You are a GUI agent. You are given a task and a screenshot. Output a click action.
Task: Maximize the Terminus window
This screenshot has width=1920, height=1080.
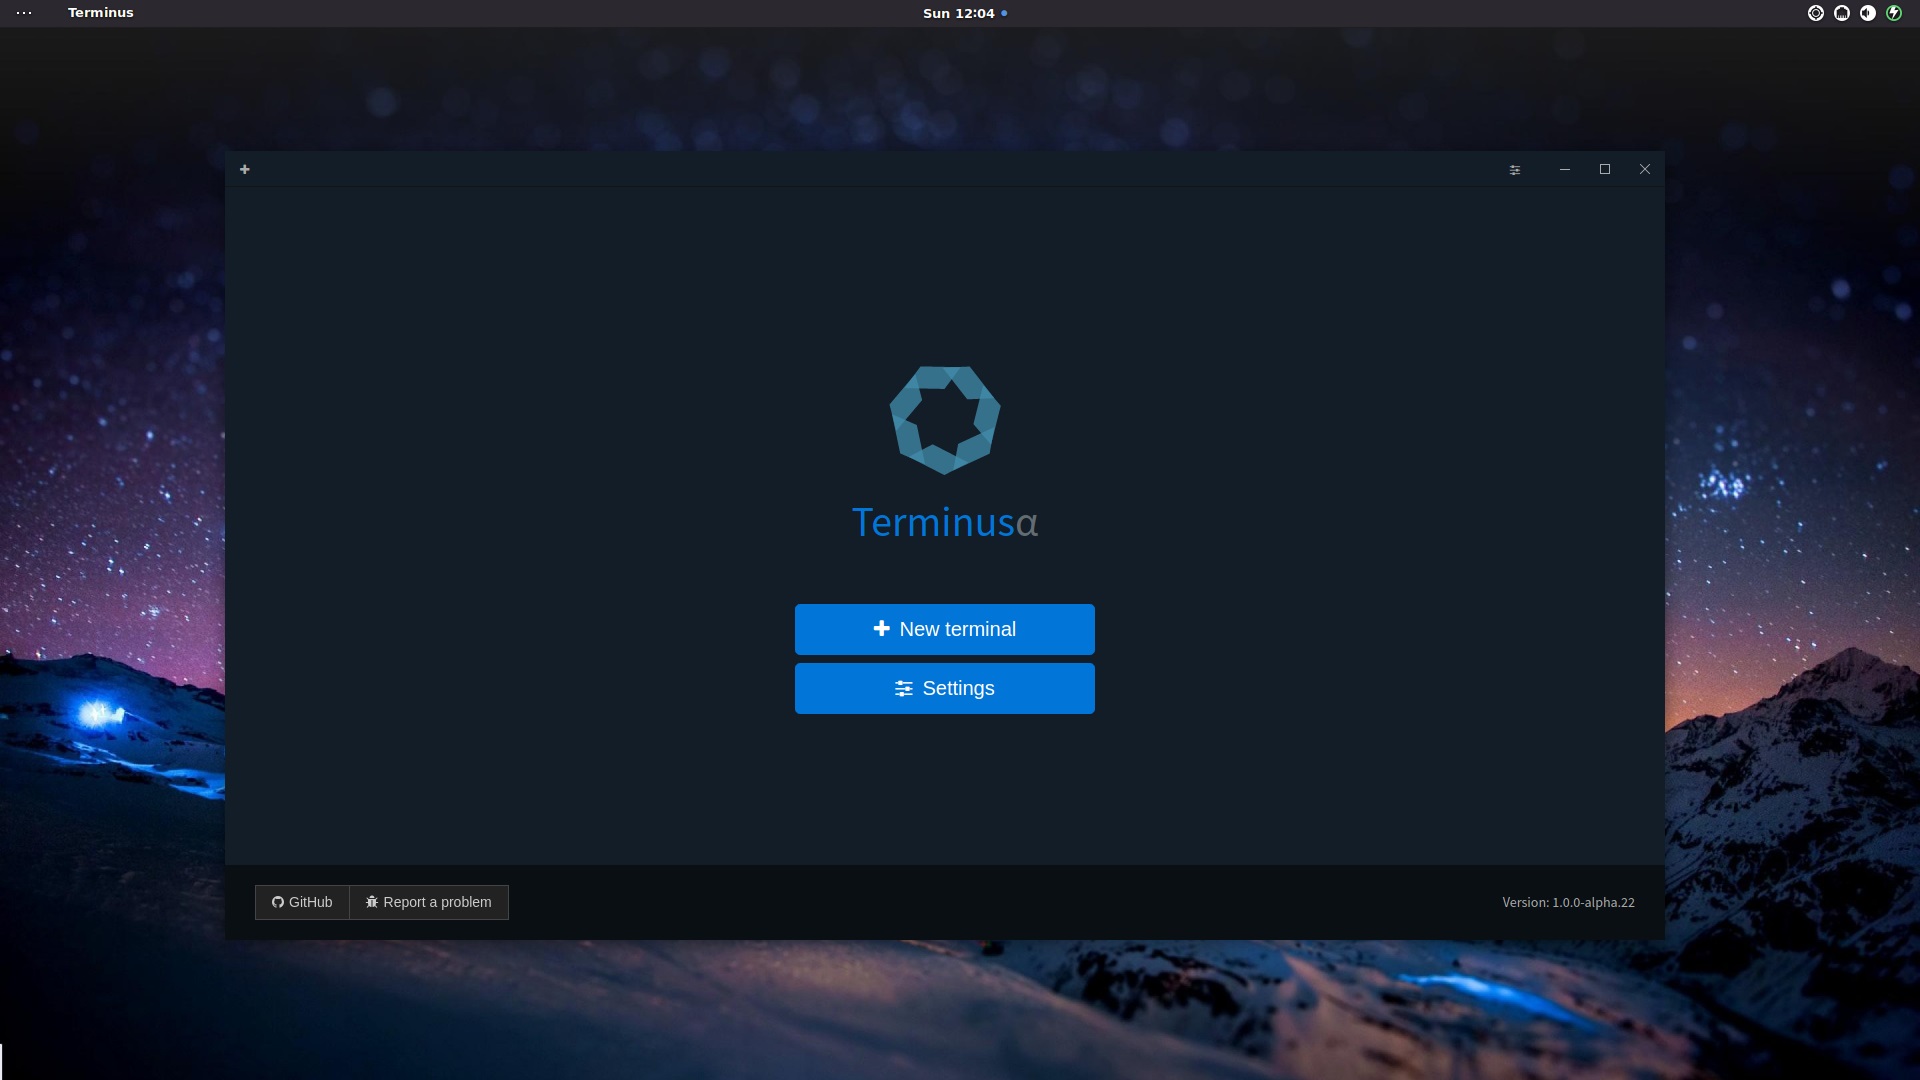point(1604,169)
